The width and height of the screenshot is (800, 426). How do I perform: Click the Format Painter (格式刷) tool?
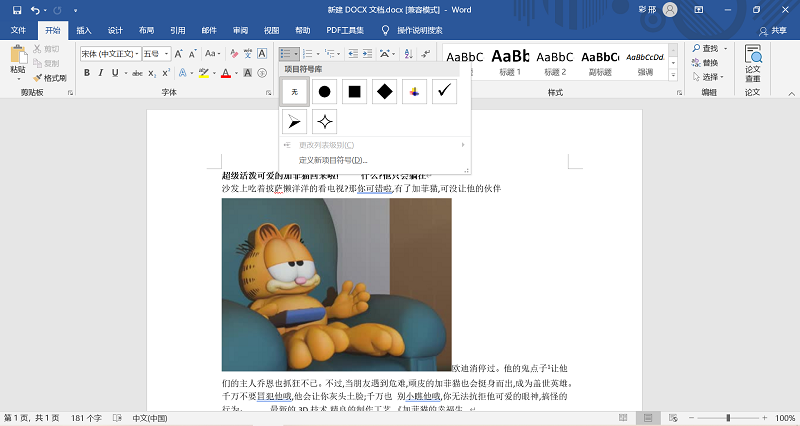click(50, 77)
